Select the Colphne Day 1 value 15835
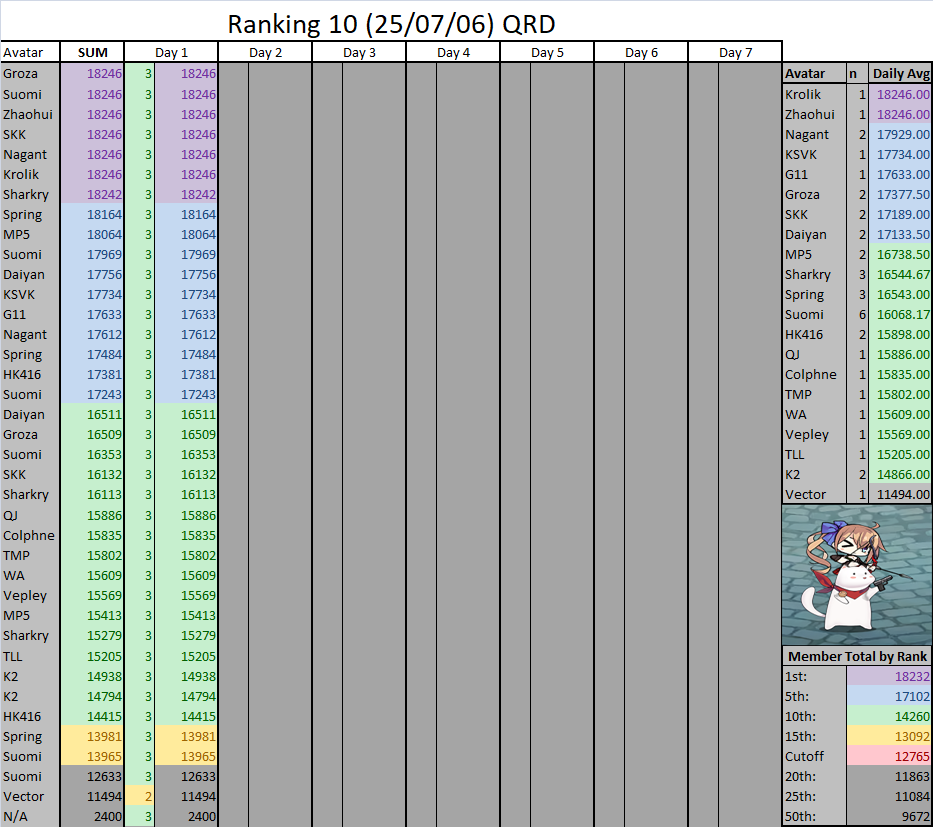 pos(186,535)
